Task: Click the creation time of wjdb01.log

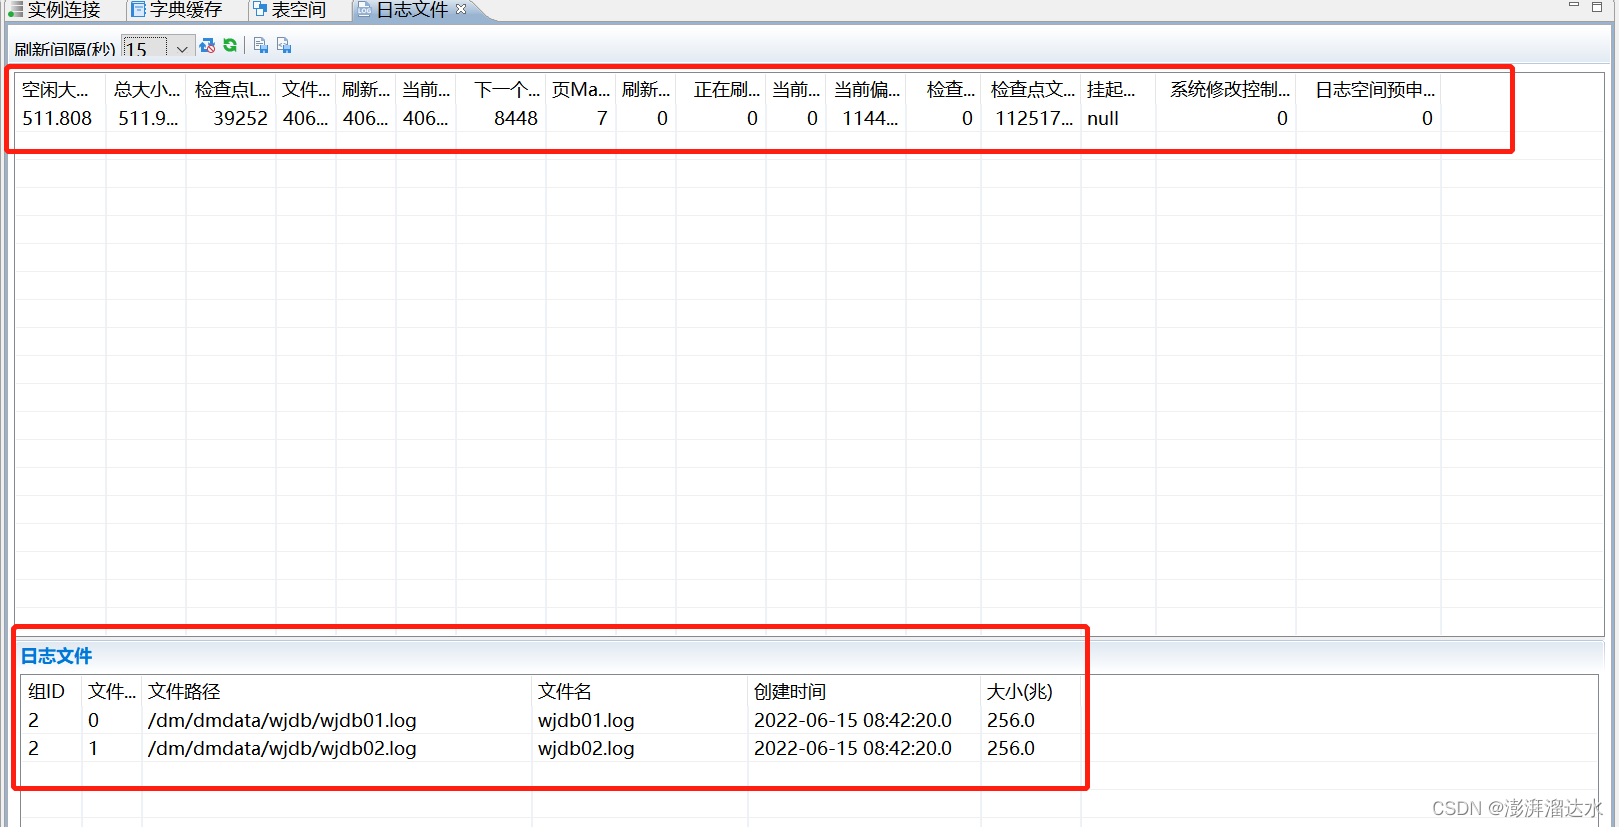Action: [853, 720]
